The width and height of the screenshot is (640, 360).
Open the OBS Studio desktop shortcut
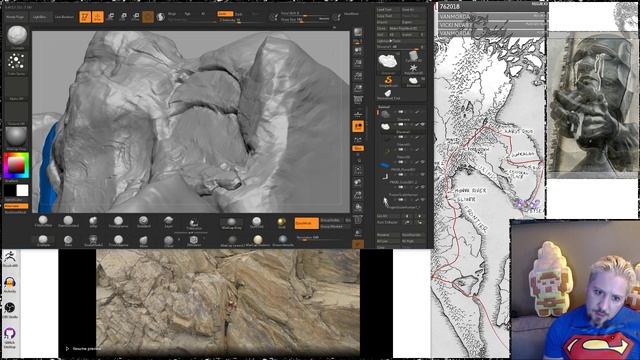[x=10, y=310]
